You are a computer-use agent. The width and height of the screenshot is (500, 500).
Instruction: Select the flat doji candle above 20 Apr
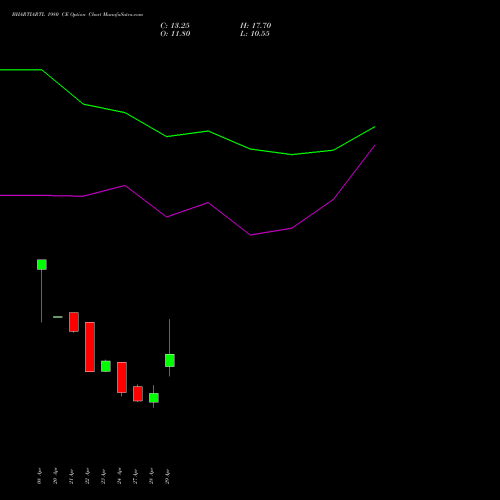coord(58,317)
